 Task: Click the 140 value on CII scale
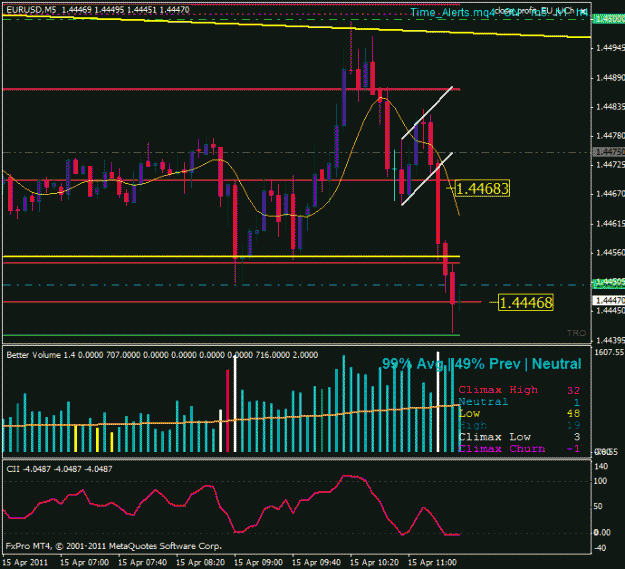coord(601,466)
